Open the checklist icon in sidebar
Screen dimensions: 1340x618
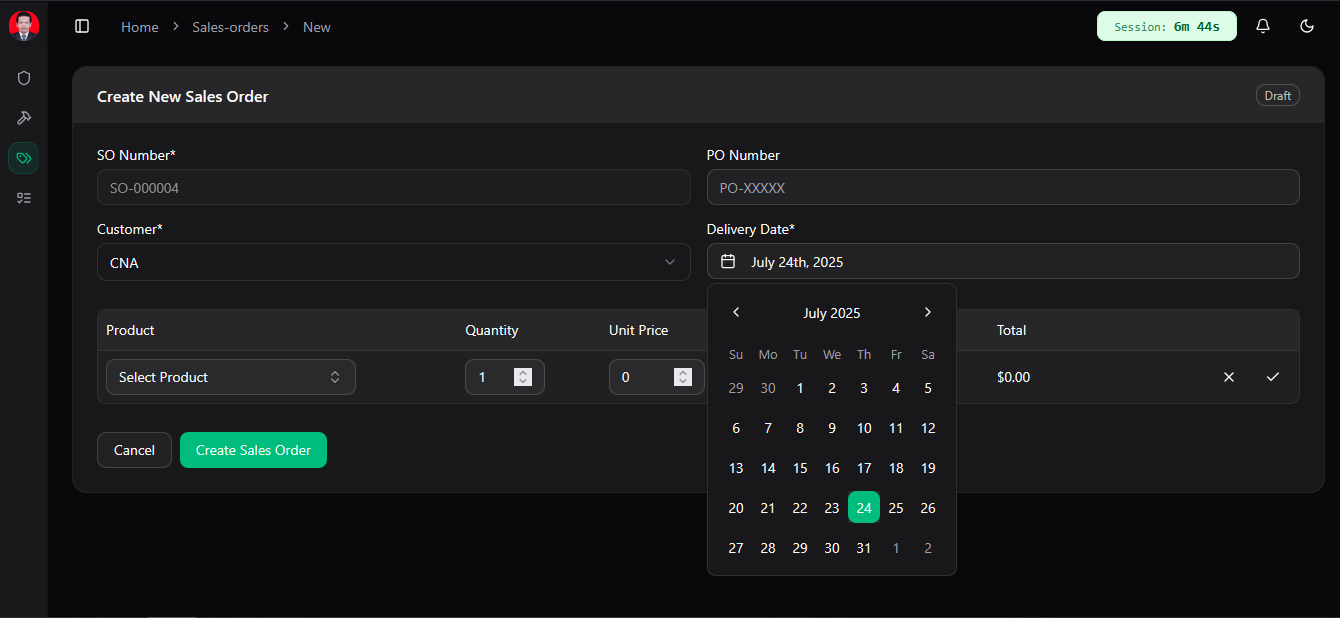coord(24,198)
